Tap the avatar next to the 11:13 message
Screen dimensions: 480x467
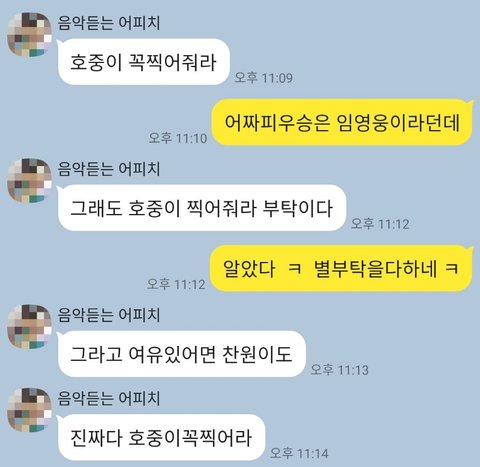(29, 326)
